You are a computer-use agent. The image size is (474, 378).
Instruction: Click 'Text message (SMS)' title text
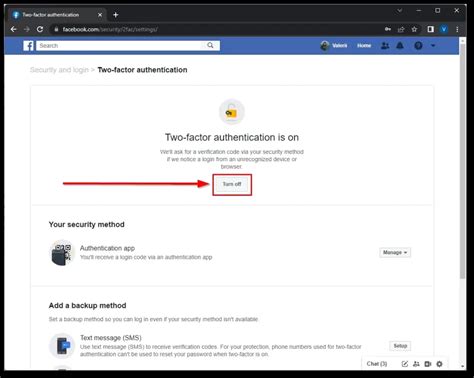coord(111,338)
